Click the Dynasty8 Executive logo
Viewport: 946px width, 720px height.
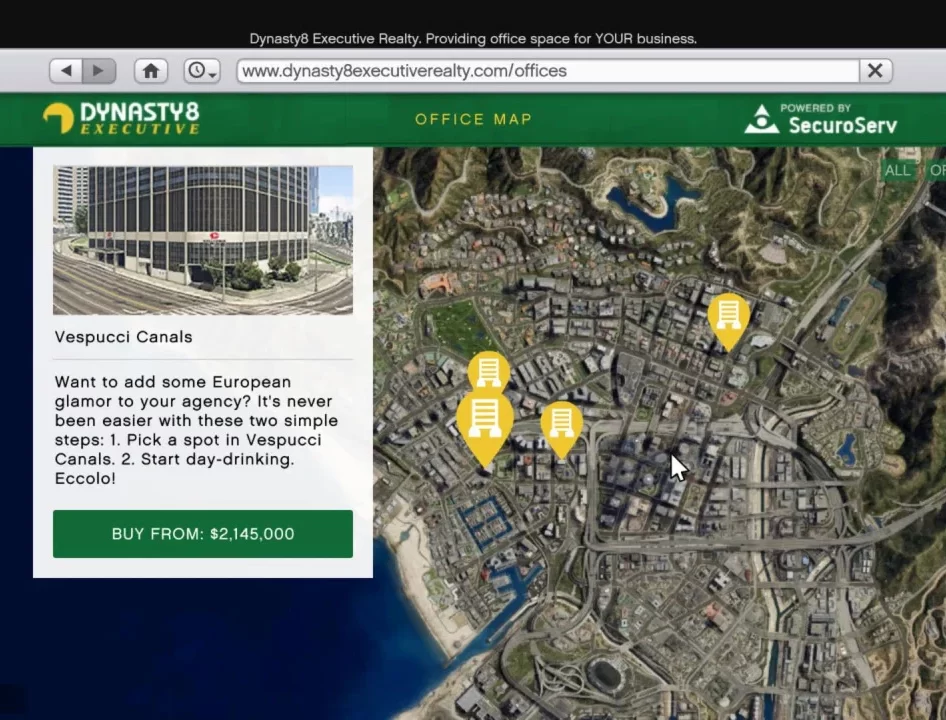pos(121,118)
